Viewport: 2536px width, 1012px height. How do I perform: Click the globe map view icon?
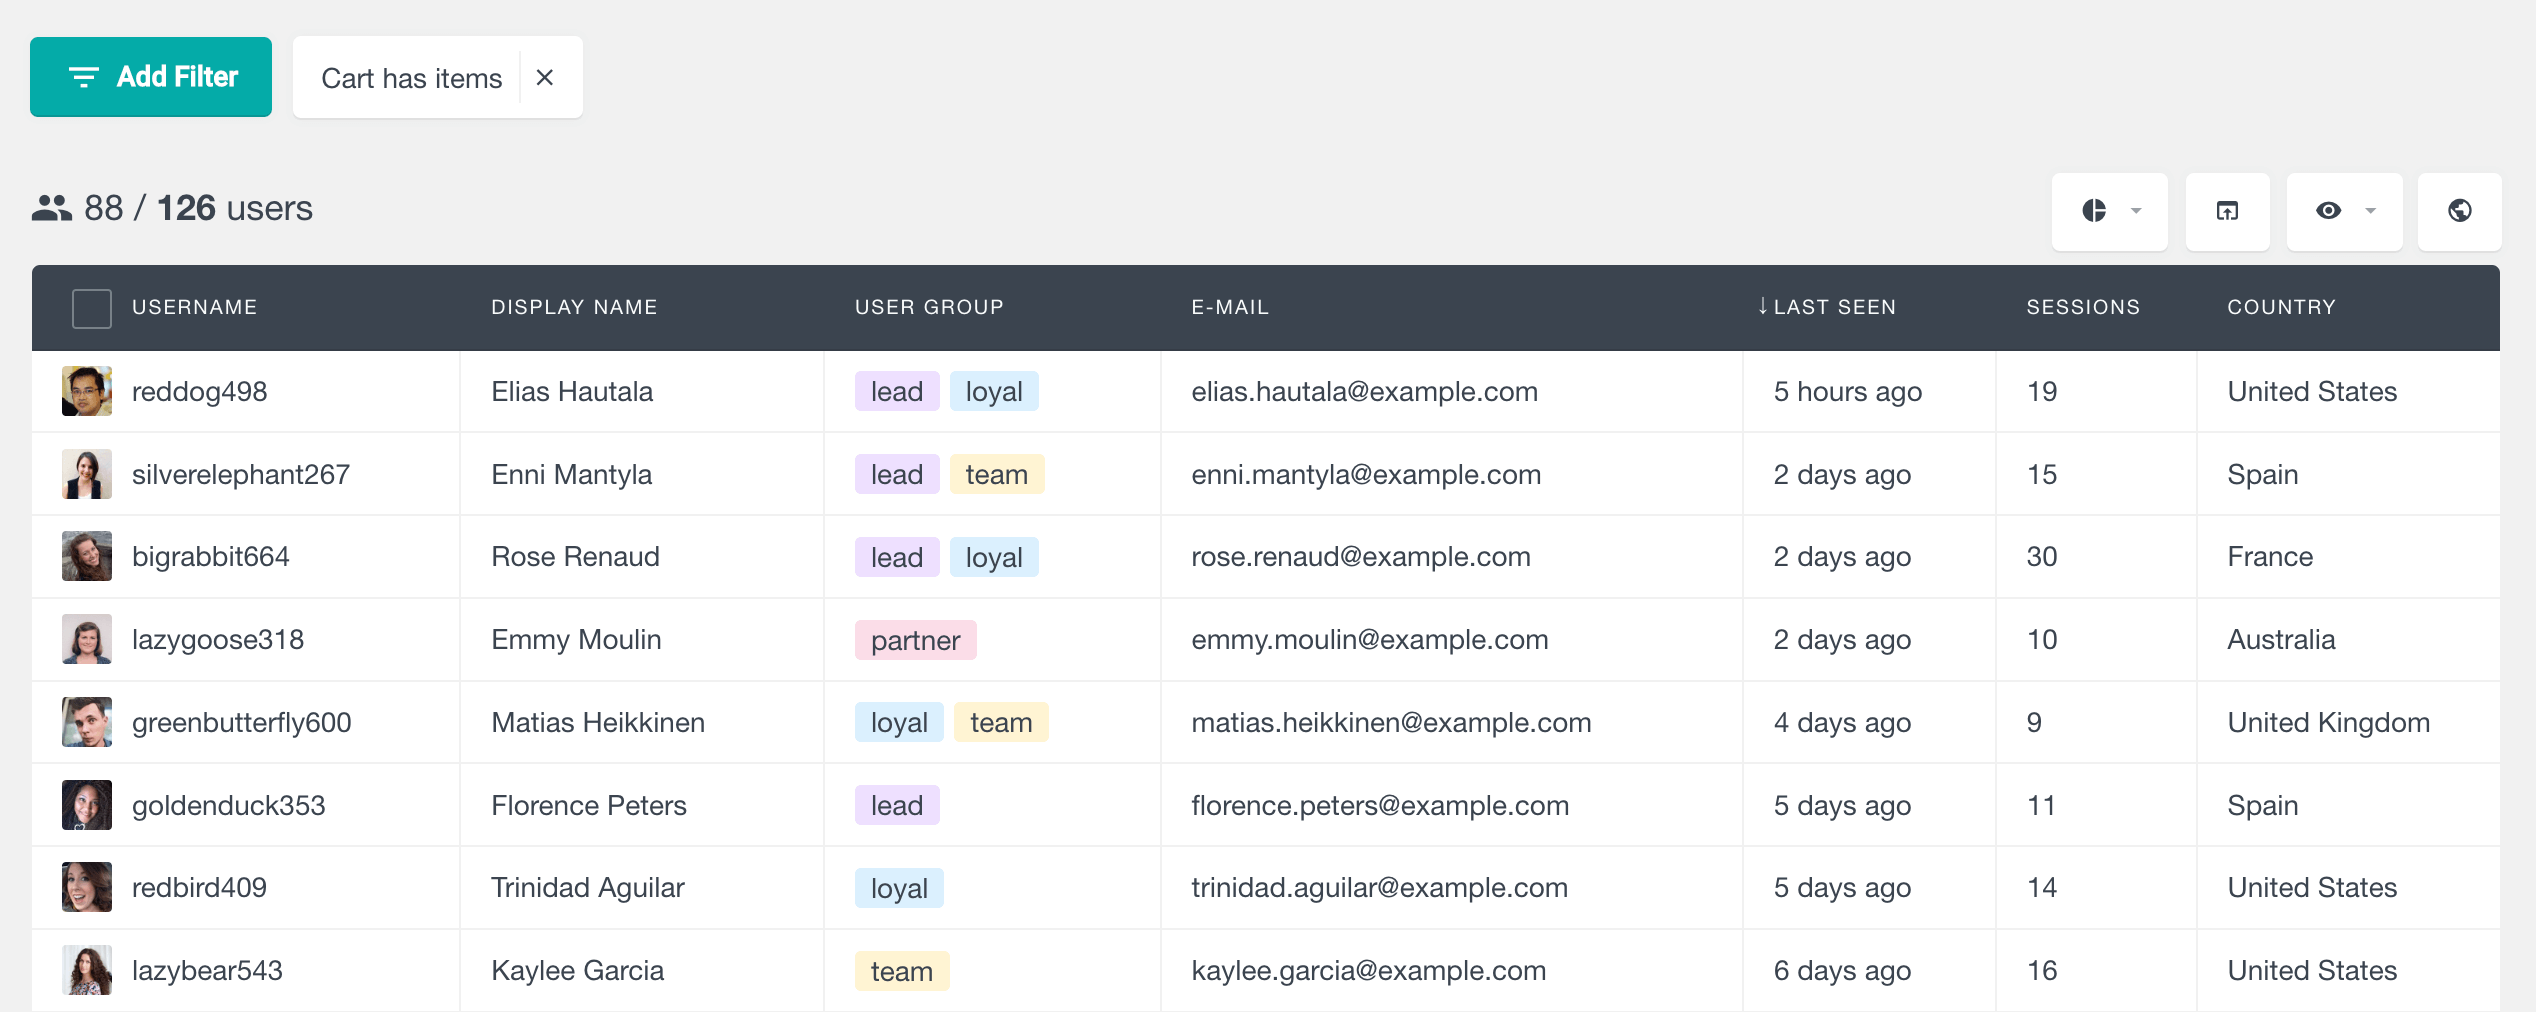2459,211
